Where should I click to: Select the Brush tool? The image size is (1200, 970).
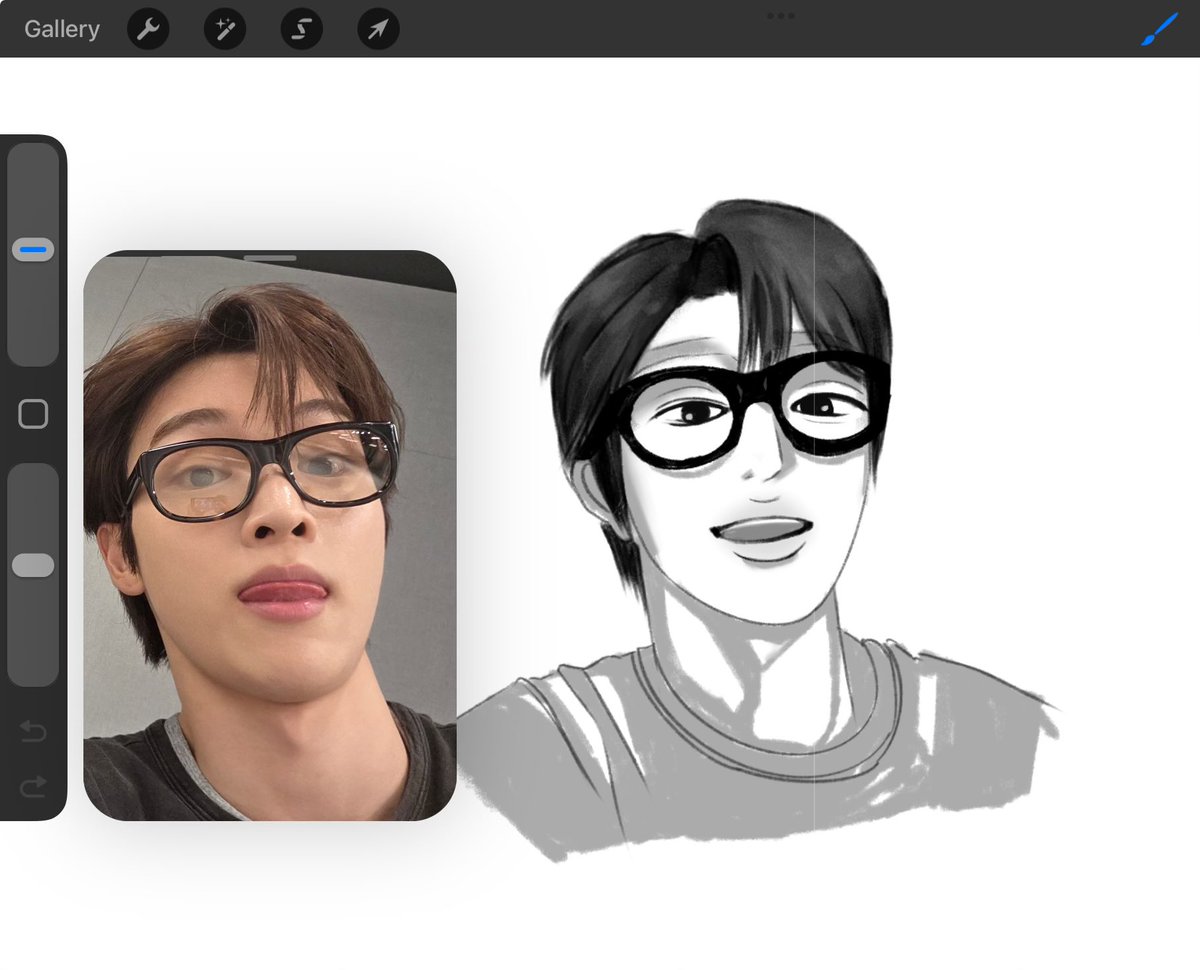(1160, 29)
